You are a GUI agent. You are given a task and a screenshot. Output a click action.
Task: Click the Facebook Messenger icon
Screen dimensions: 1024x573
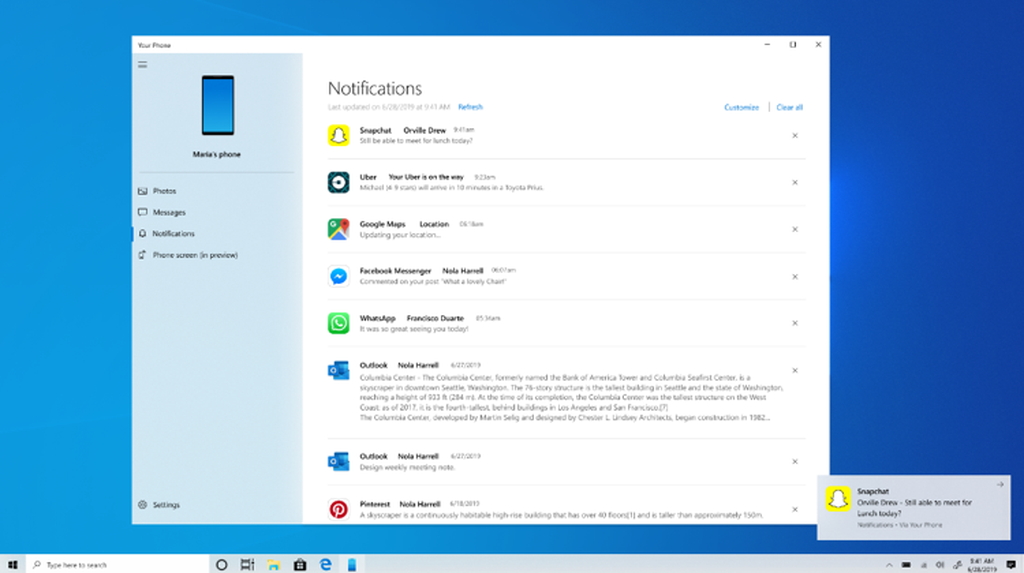[x=338, y=276]
